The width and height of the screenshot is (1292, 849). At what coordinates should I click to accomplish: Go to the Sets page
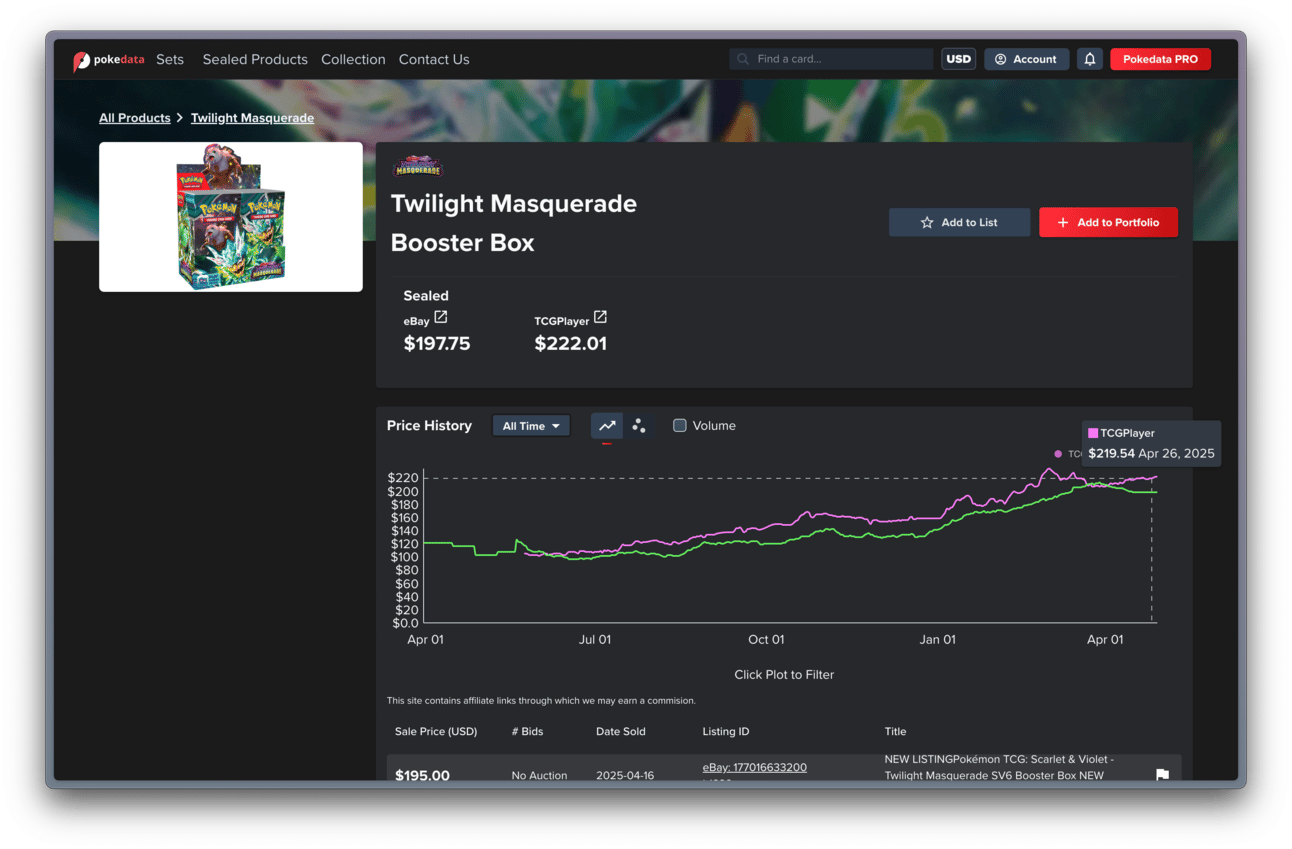tap(170, 59)
